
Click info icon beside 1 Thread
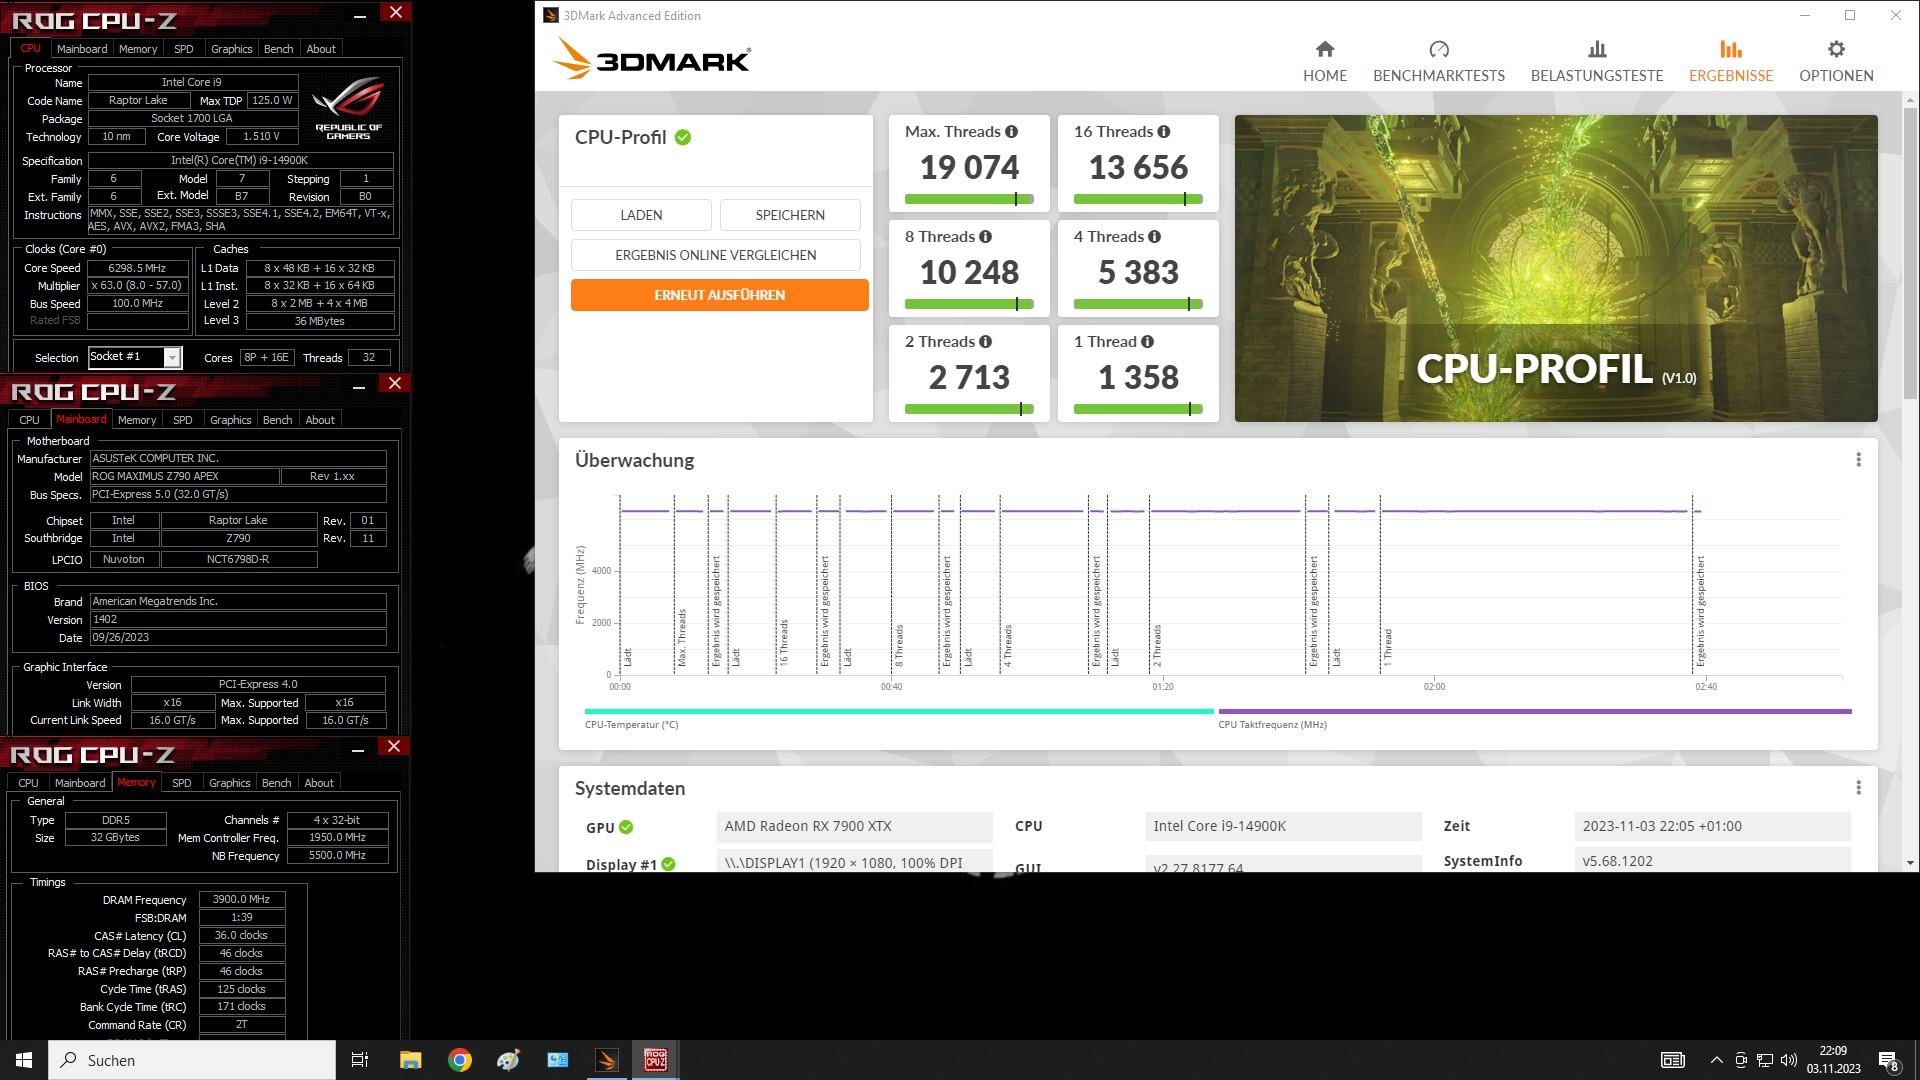click(1147, 342)
